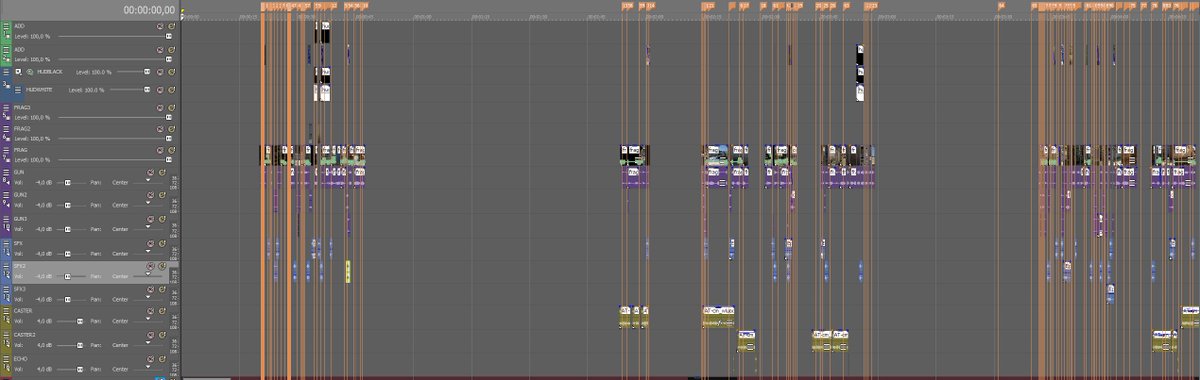Image resolution: width=1200 pixels, height=380 pixels.
Task: Click the HUDWHITE Level slider handle
Action: pyautogui.click(x=147, y=90)
